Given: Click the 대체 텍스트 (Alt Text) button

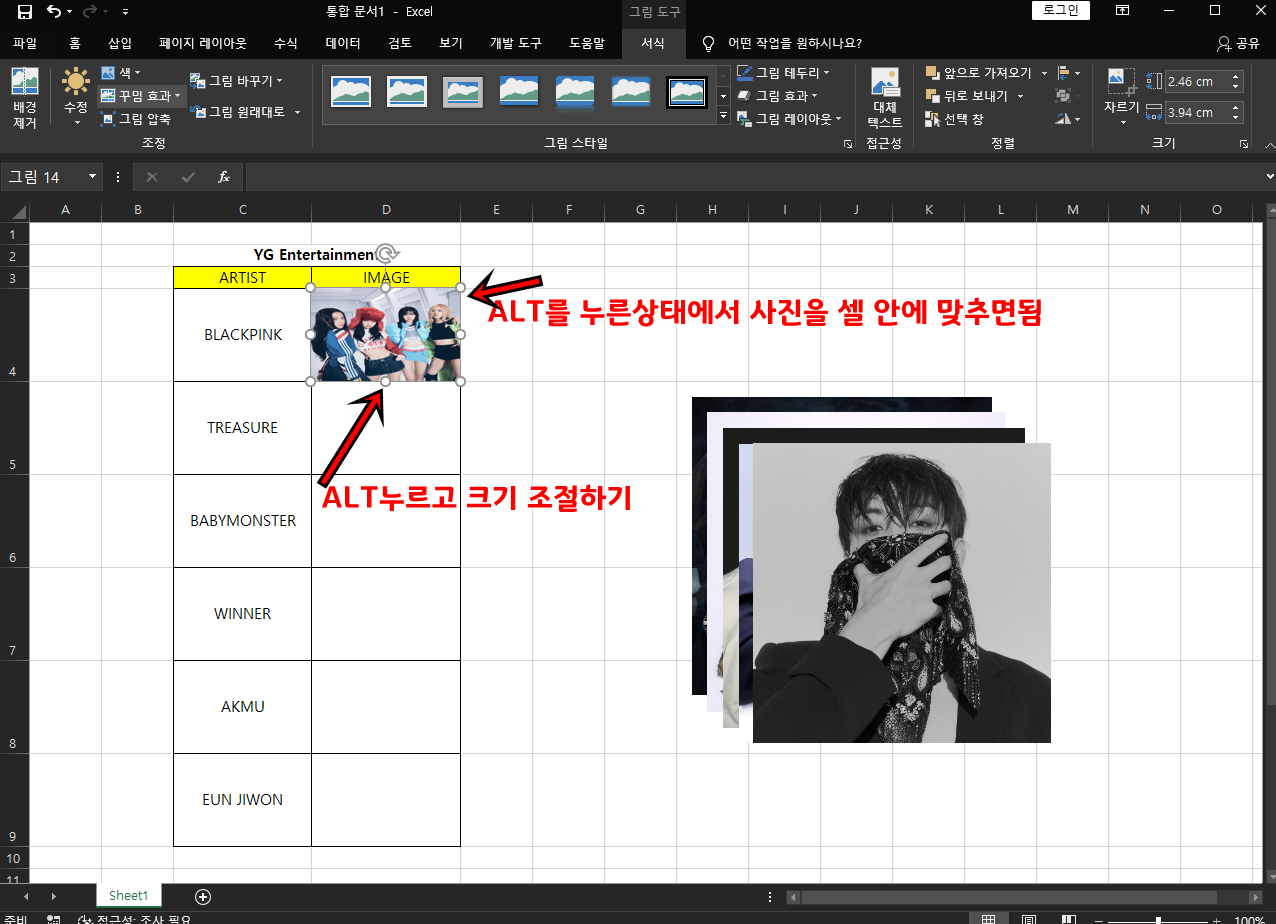Looking at the screenshot, I should 885,98.
